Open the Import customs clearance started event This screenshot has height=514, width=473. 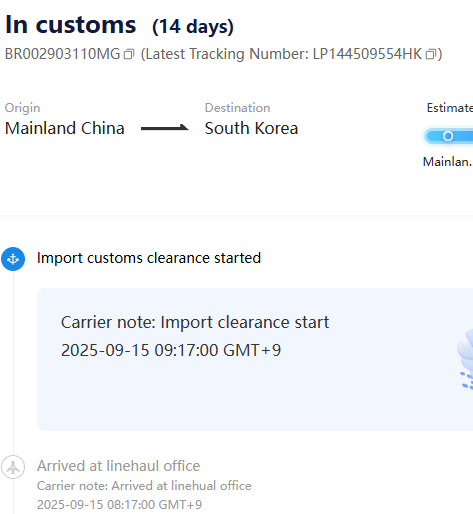tap(149, 258)
